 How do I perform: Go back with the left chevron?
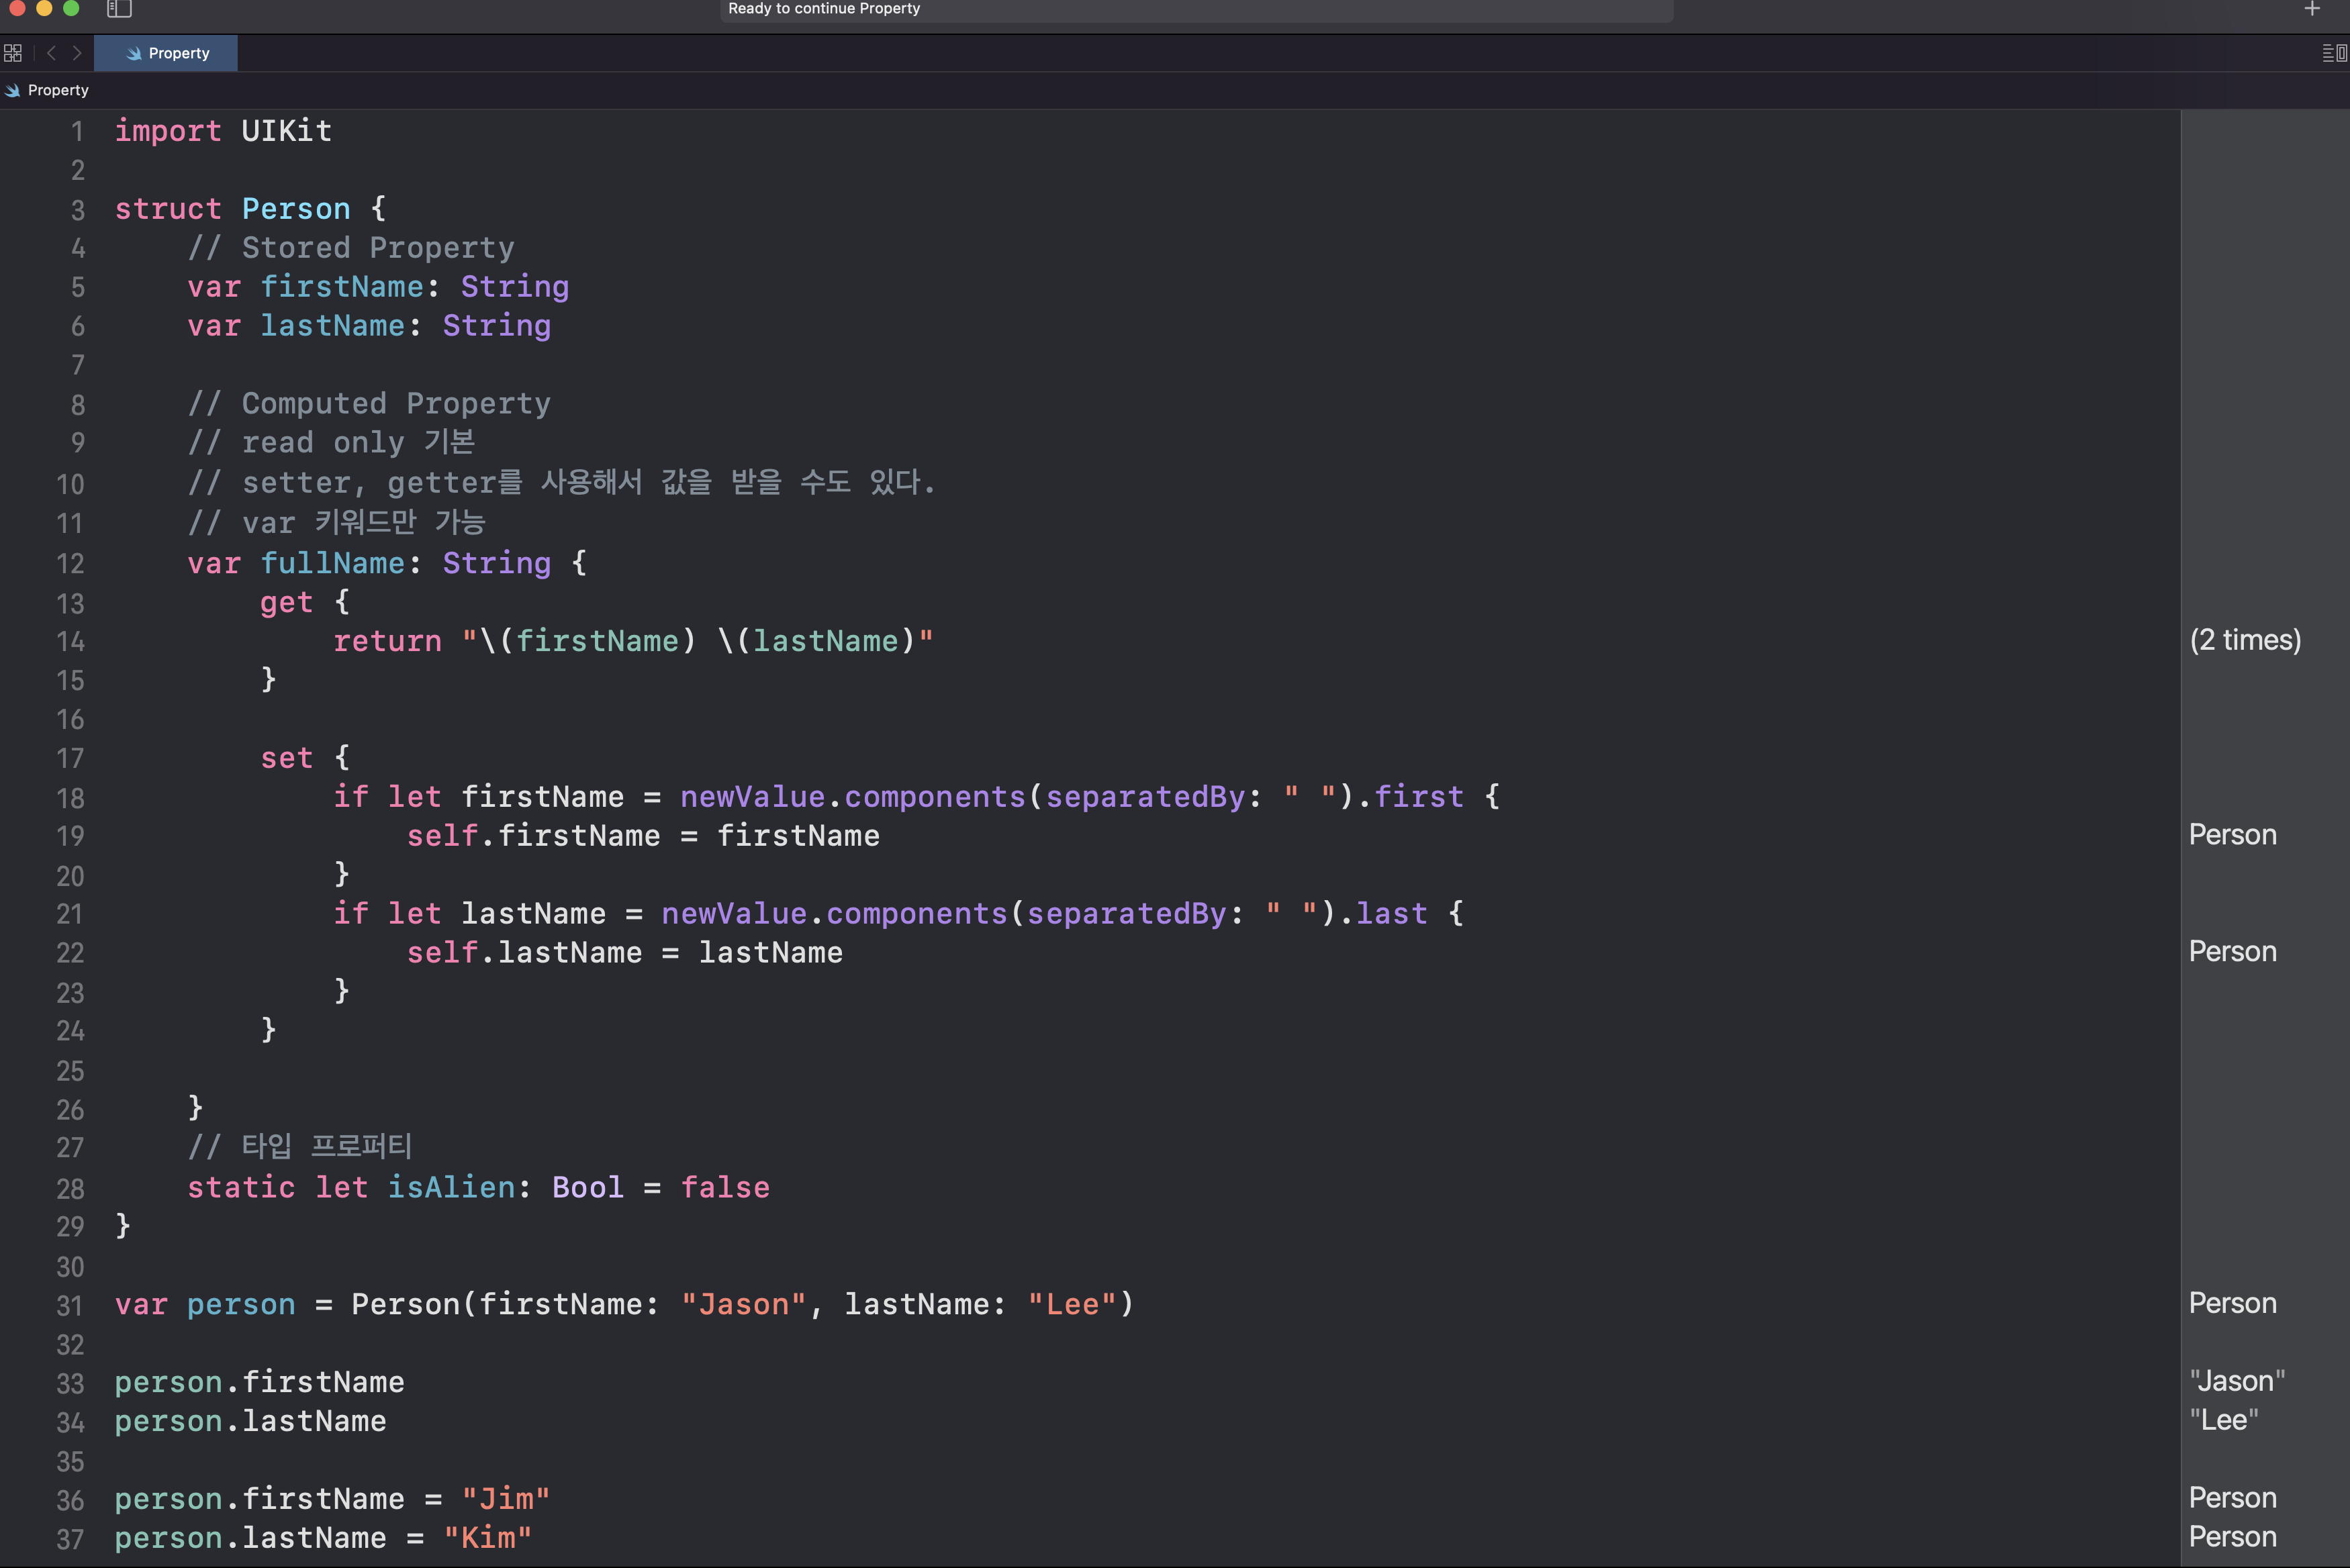[51, 53]
